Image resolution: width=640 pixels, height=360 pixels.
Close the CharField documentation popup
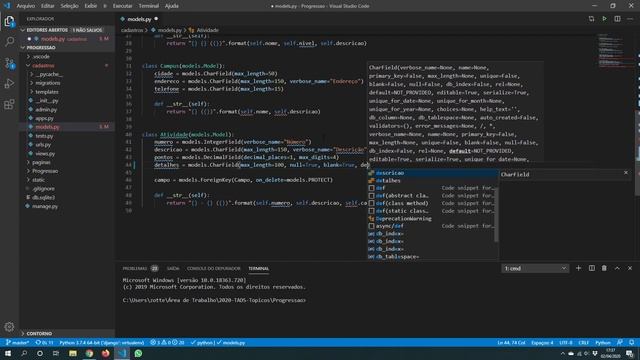(x=626, y=173)
